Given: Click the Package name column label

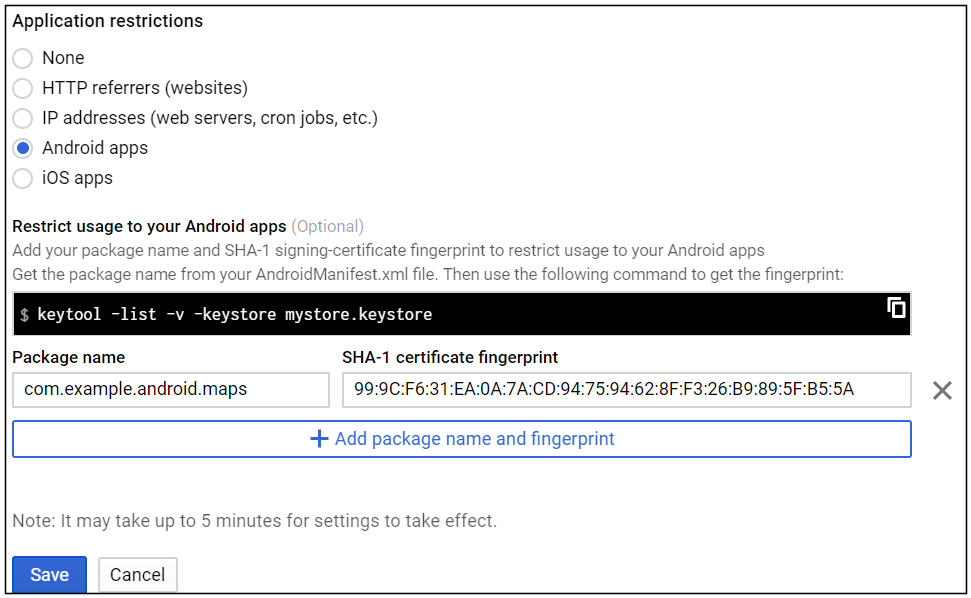Looking at the screenshot, I should [x=69, y=357].
